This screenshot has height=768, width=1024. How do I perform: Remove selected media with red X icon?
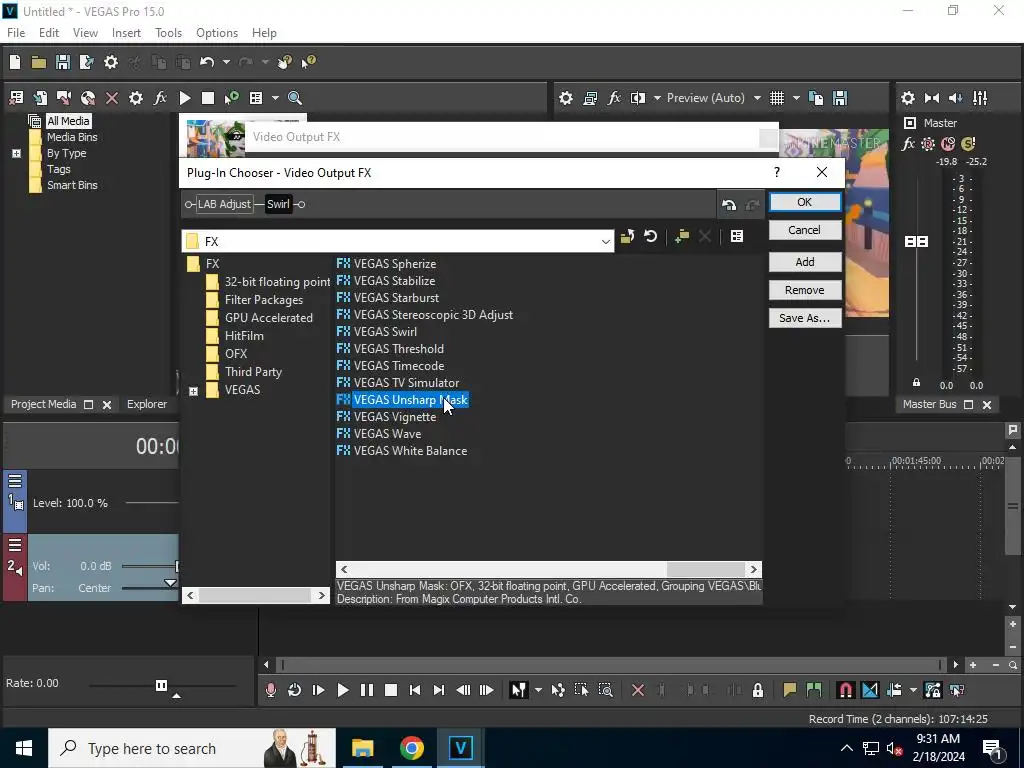tap(112, 98)
